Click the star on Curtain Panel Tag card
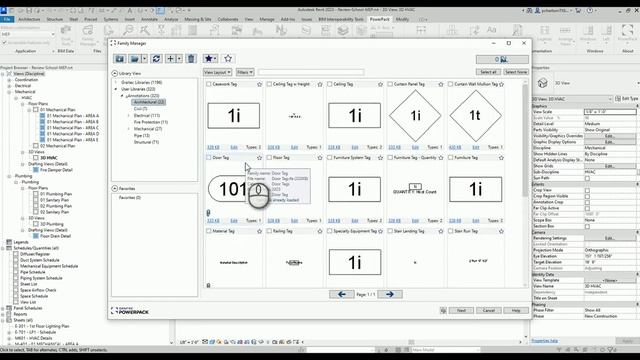 [x=441, y=84]
